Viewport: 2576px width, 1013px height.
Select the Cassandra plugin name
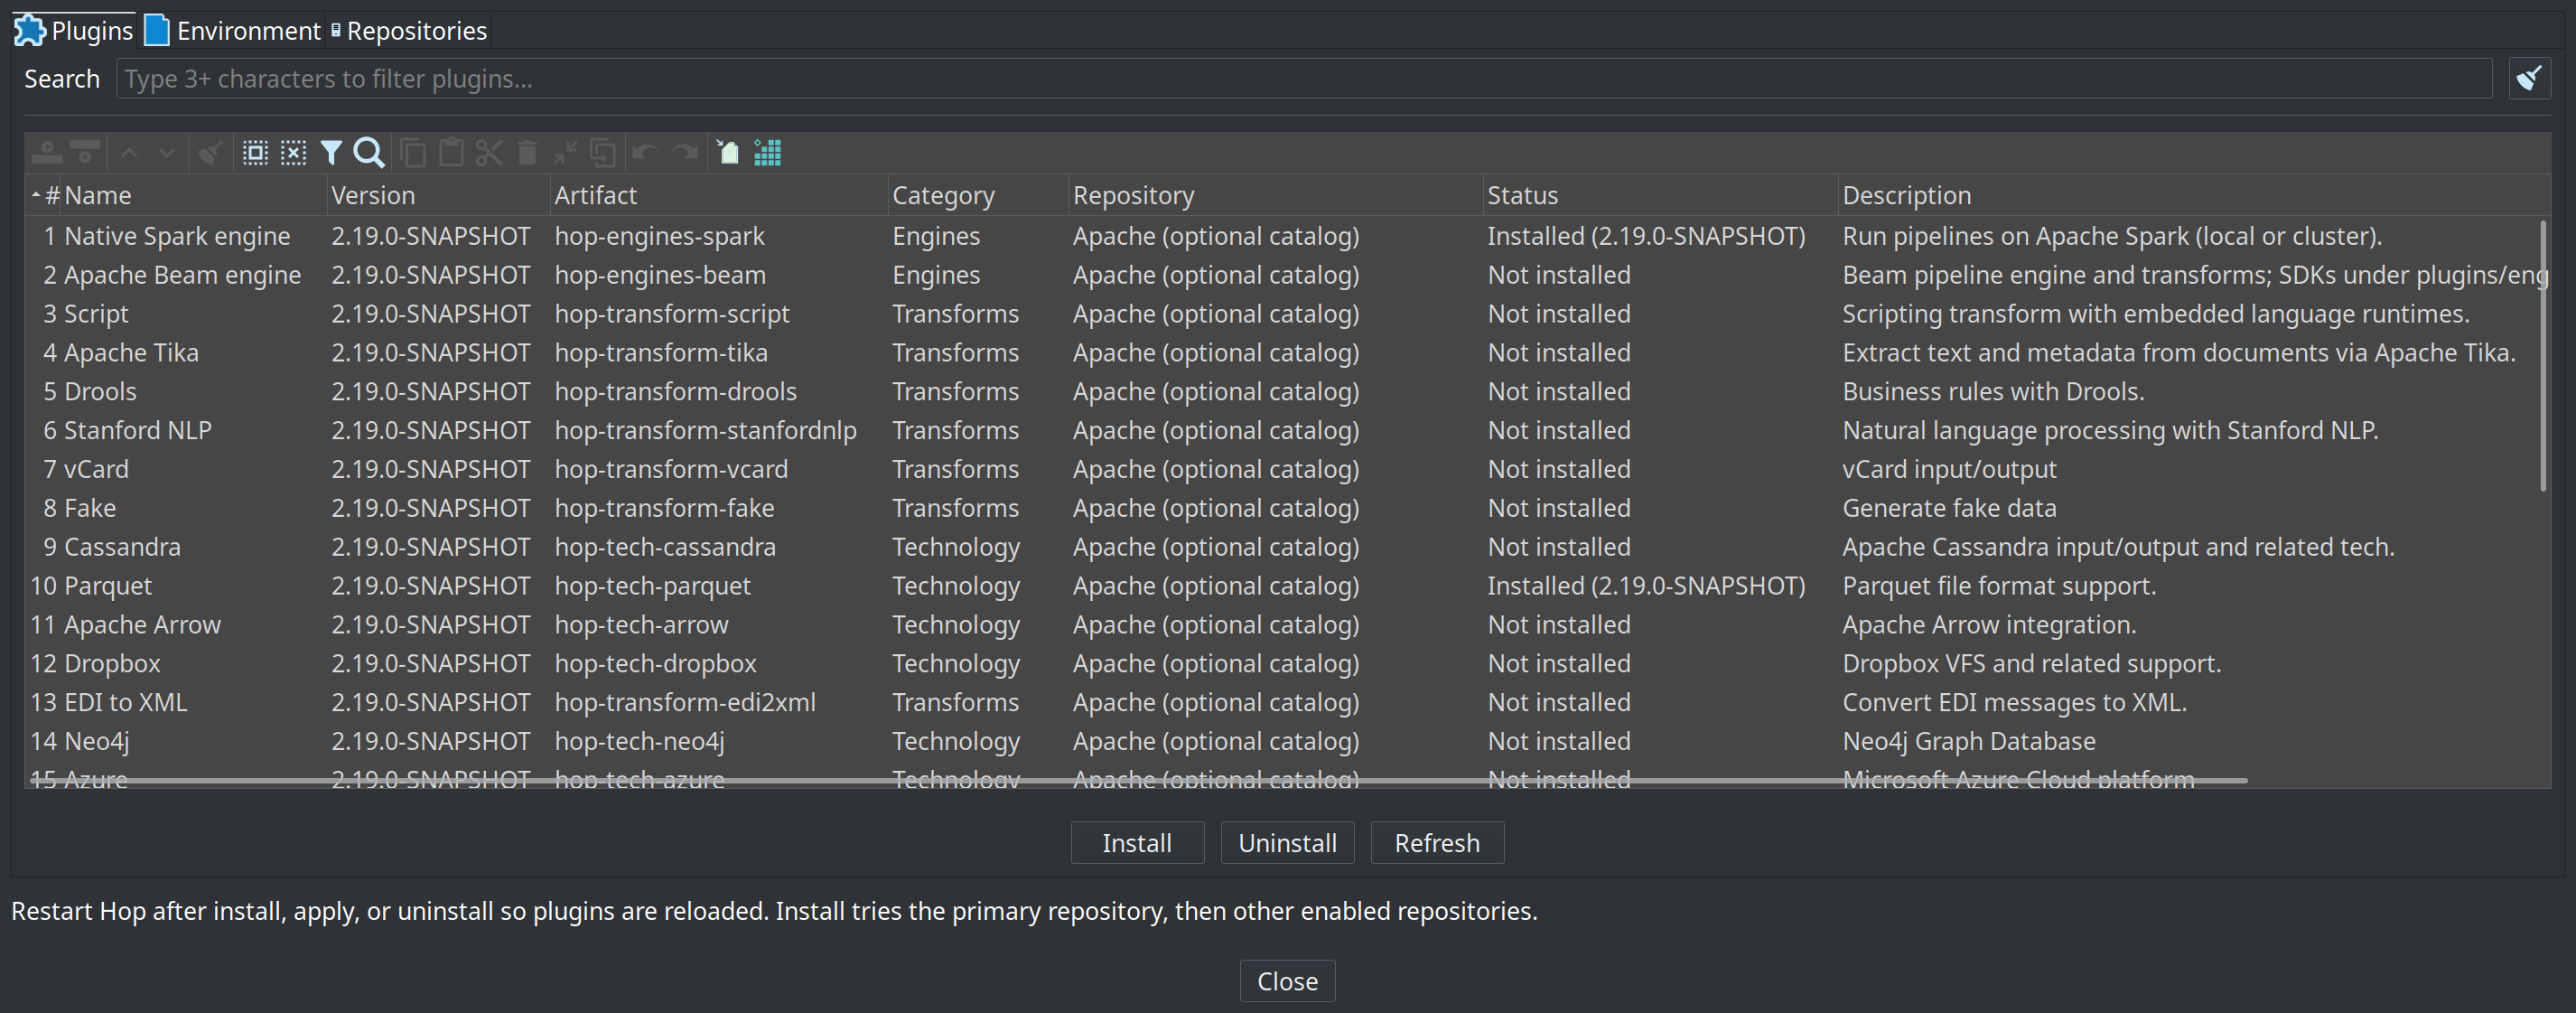point(122,548)
